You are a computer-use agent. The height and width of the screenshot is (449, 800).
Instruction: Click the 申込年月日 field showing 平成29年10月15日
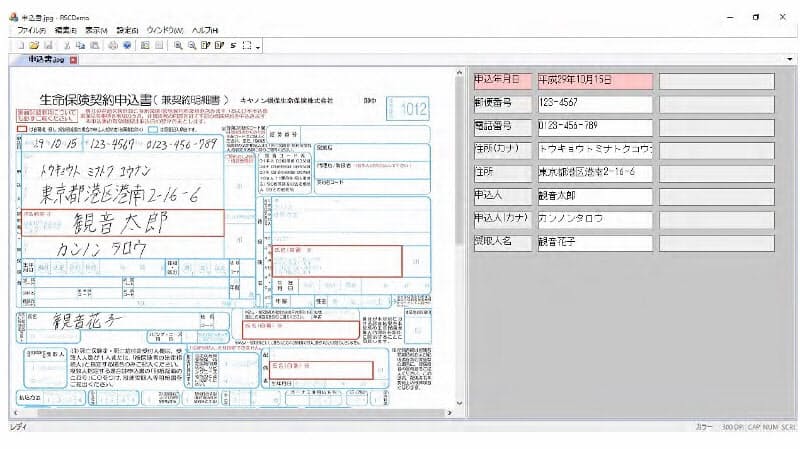click(x=594, y=81)
